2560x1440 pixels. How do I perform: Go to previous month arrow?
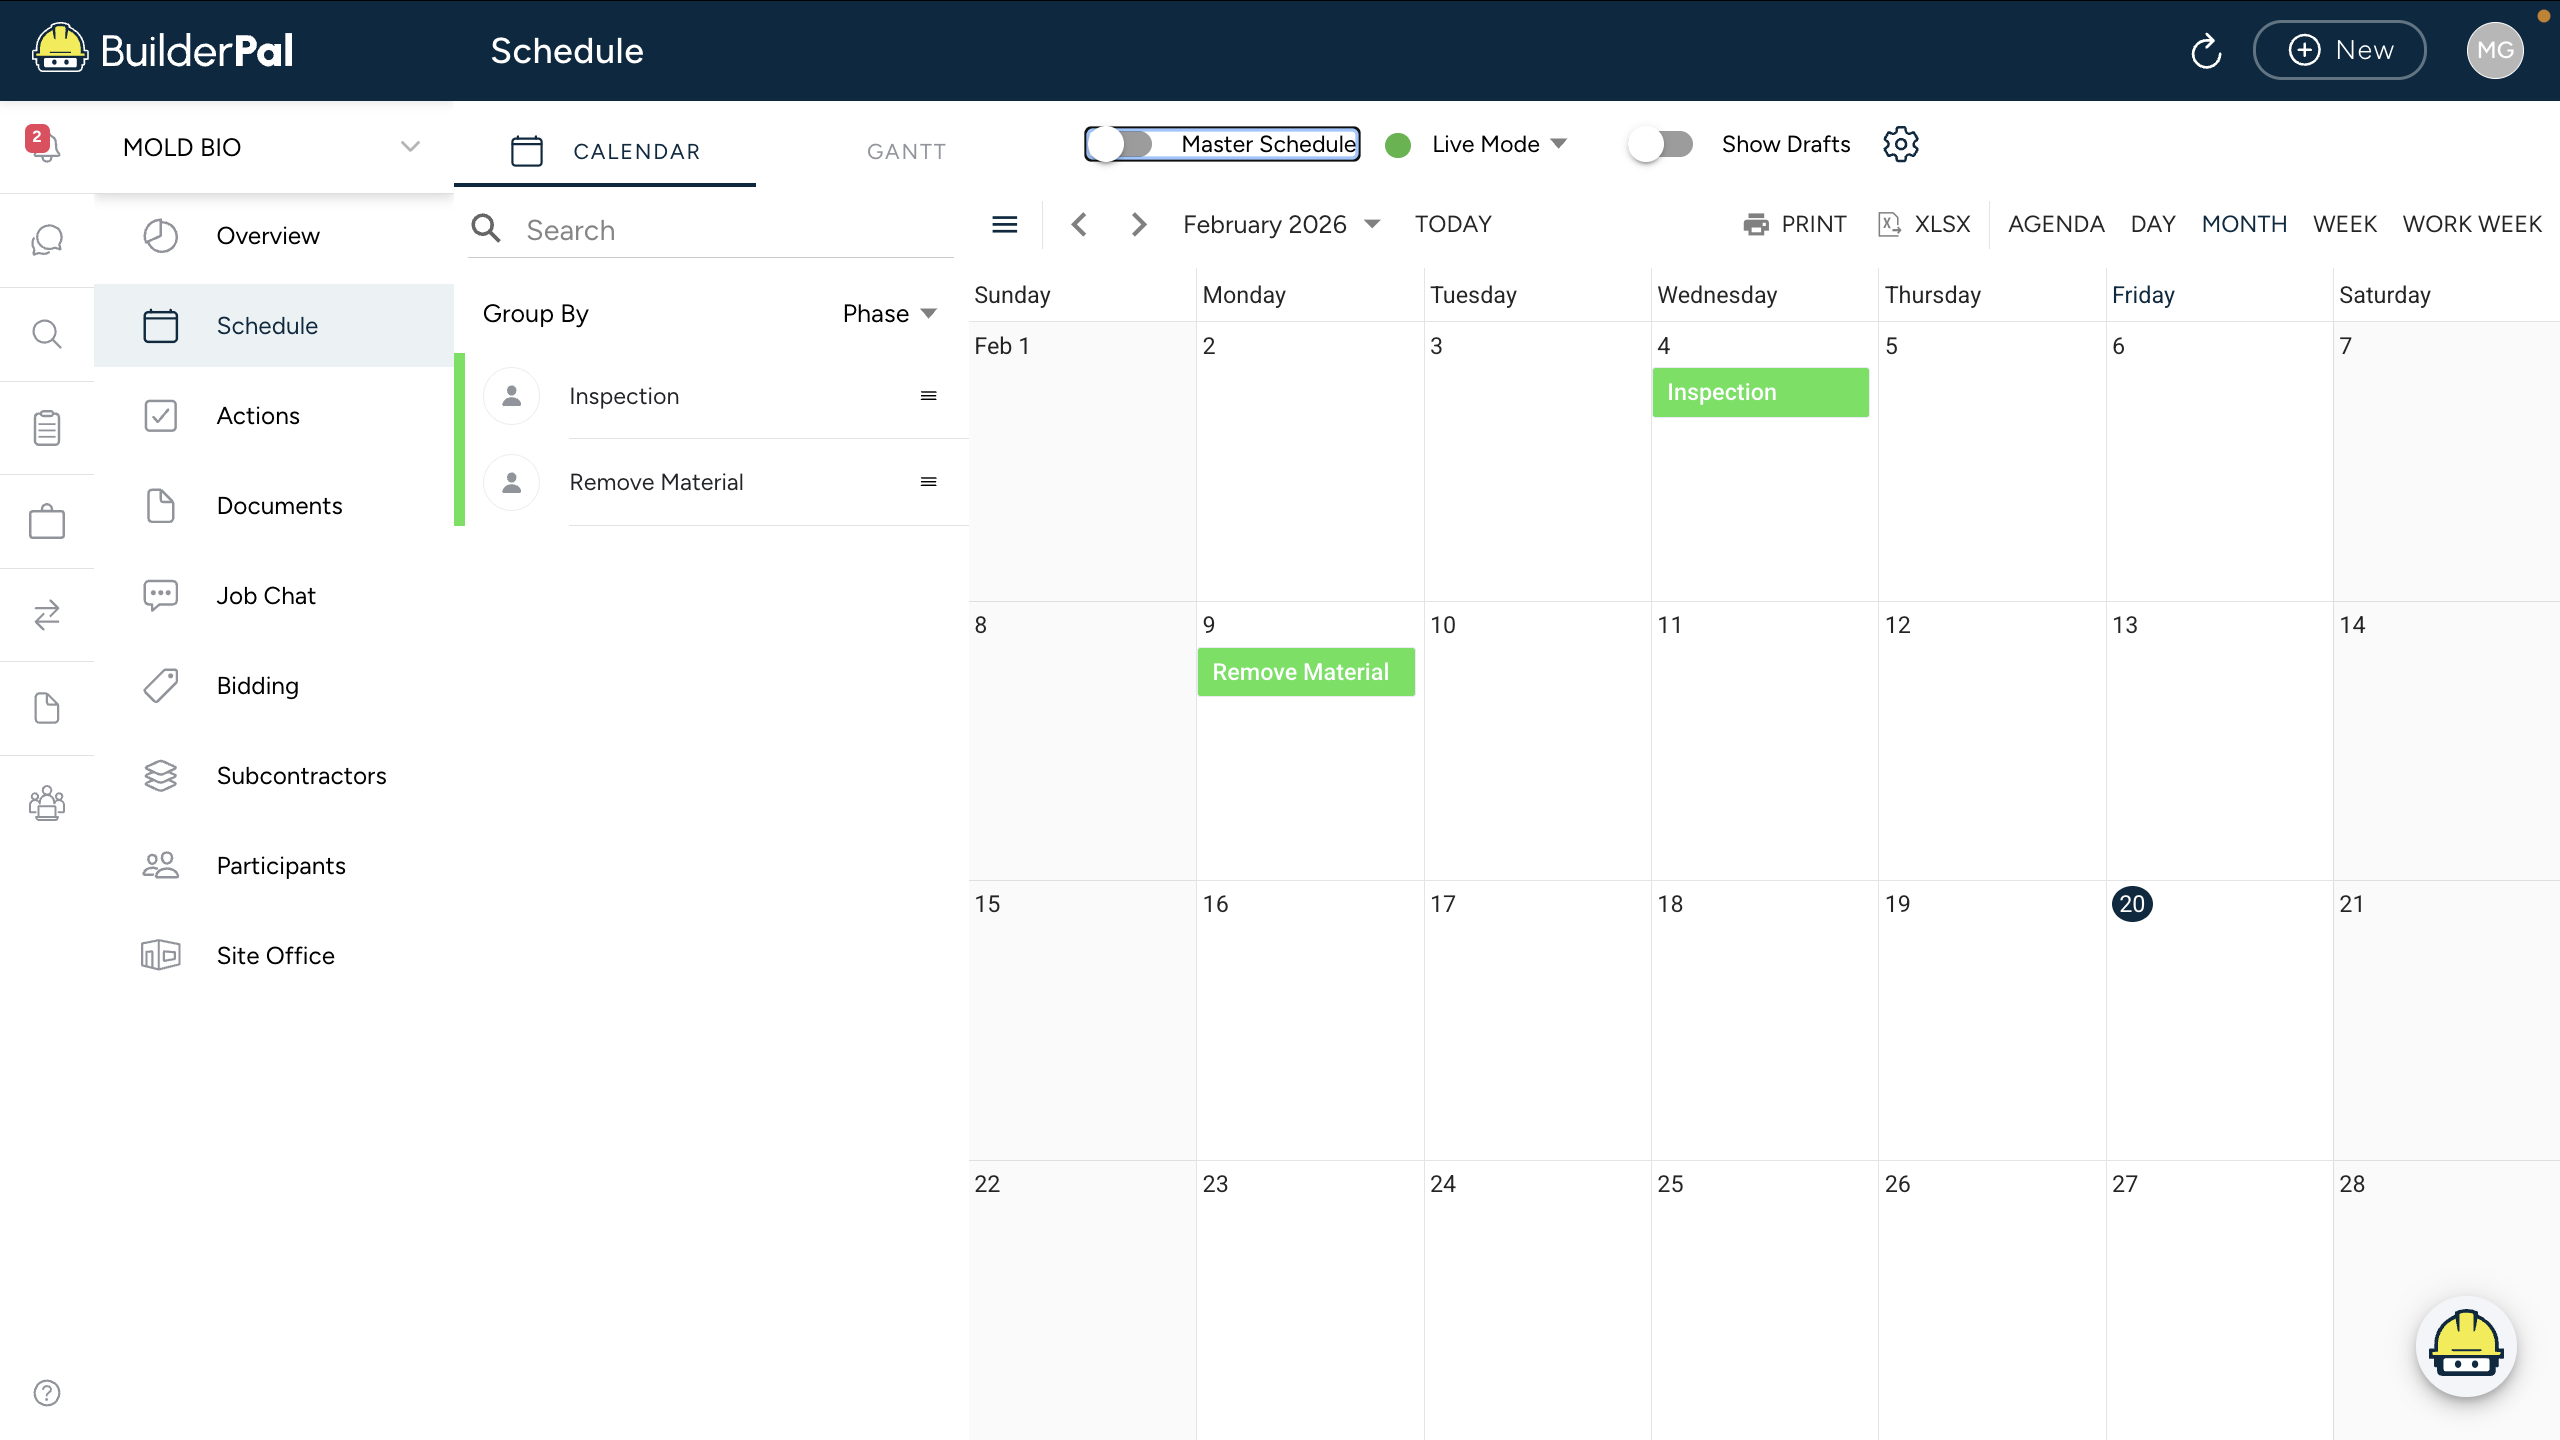click(1079, 224)
